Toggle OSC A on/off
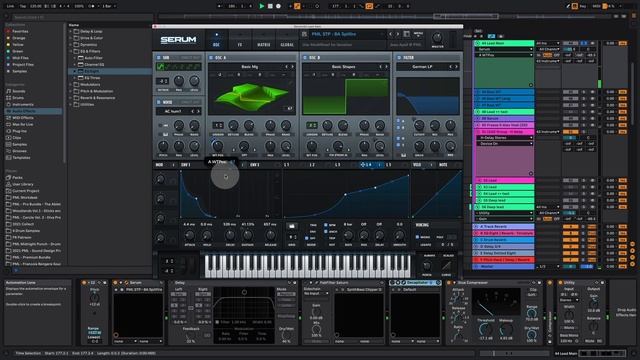The image size is (640, 360). coord(211,58)
